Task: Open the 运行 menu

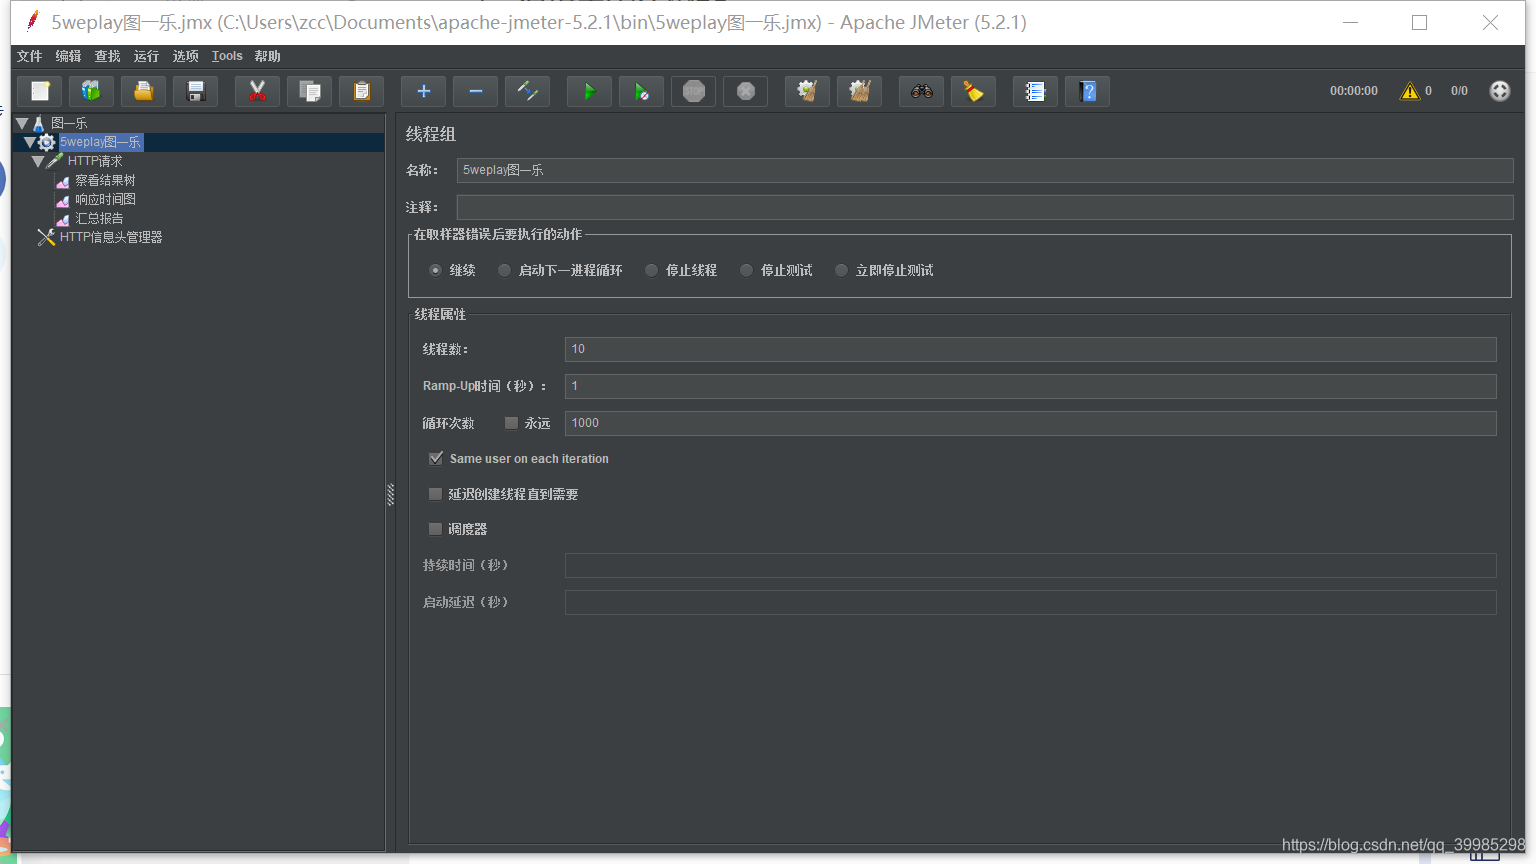Action: 147,56
